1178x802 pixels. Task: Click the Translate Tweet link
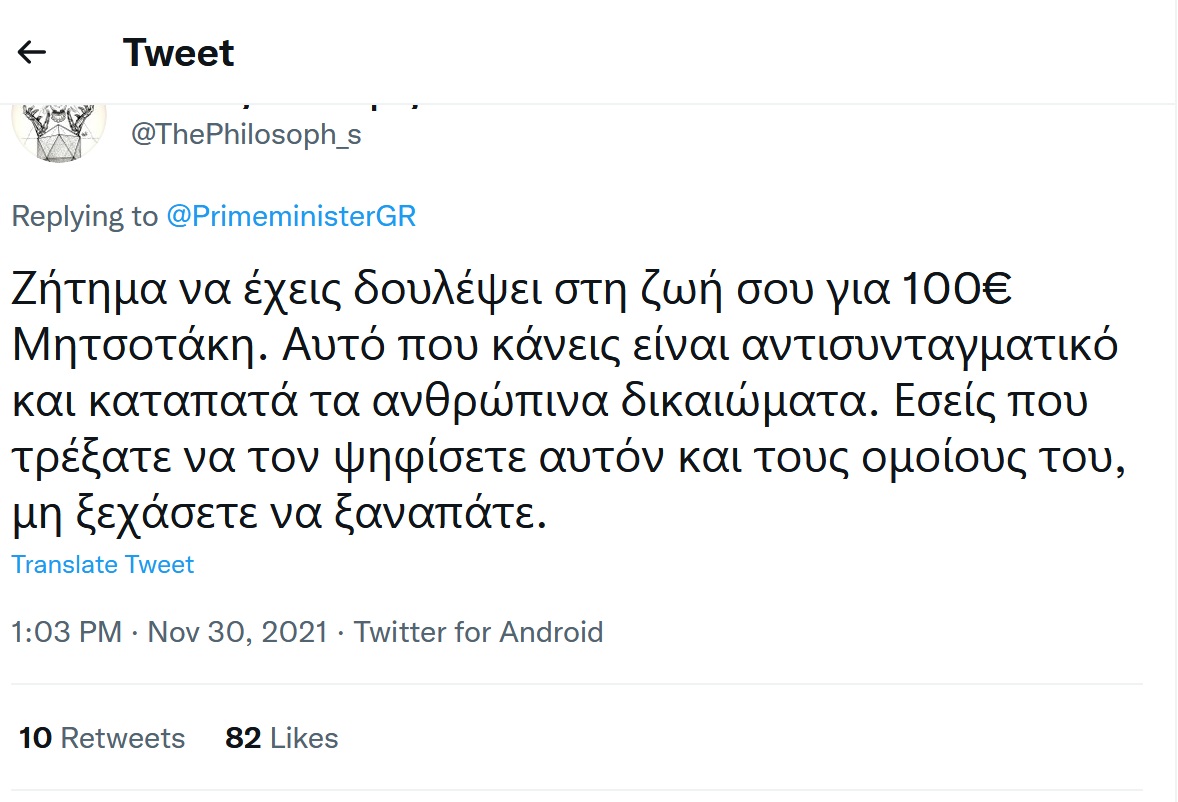(x=103, y=565)
